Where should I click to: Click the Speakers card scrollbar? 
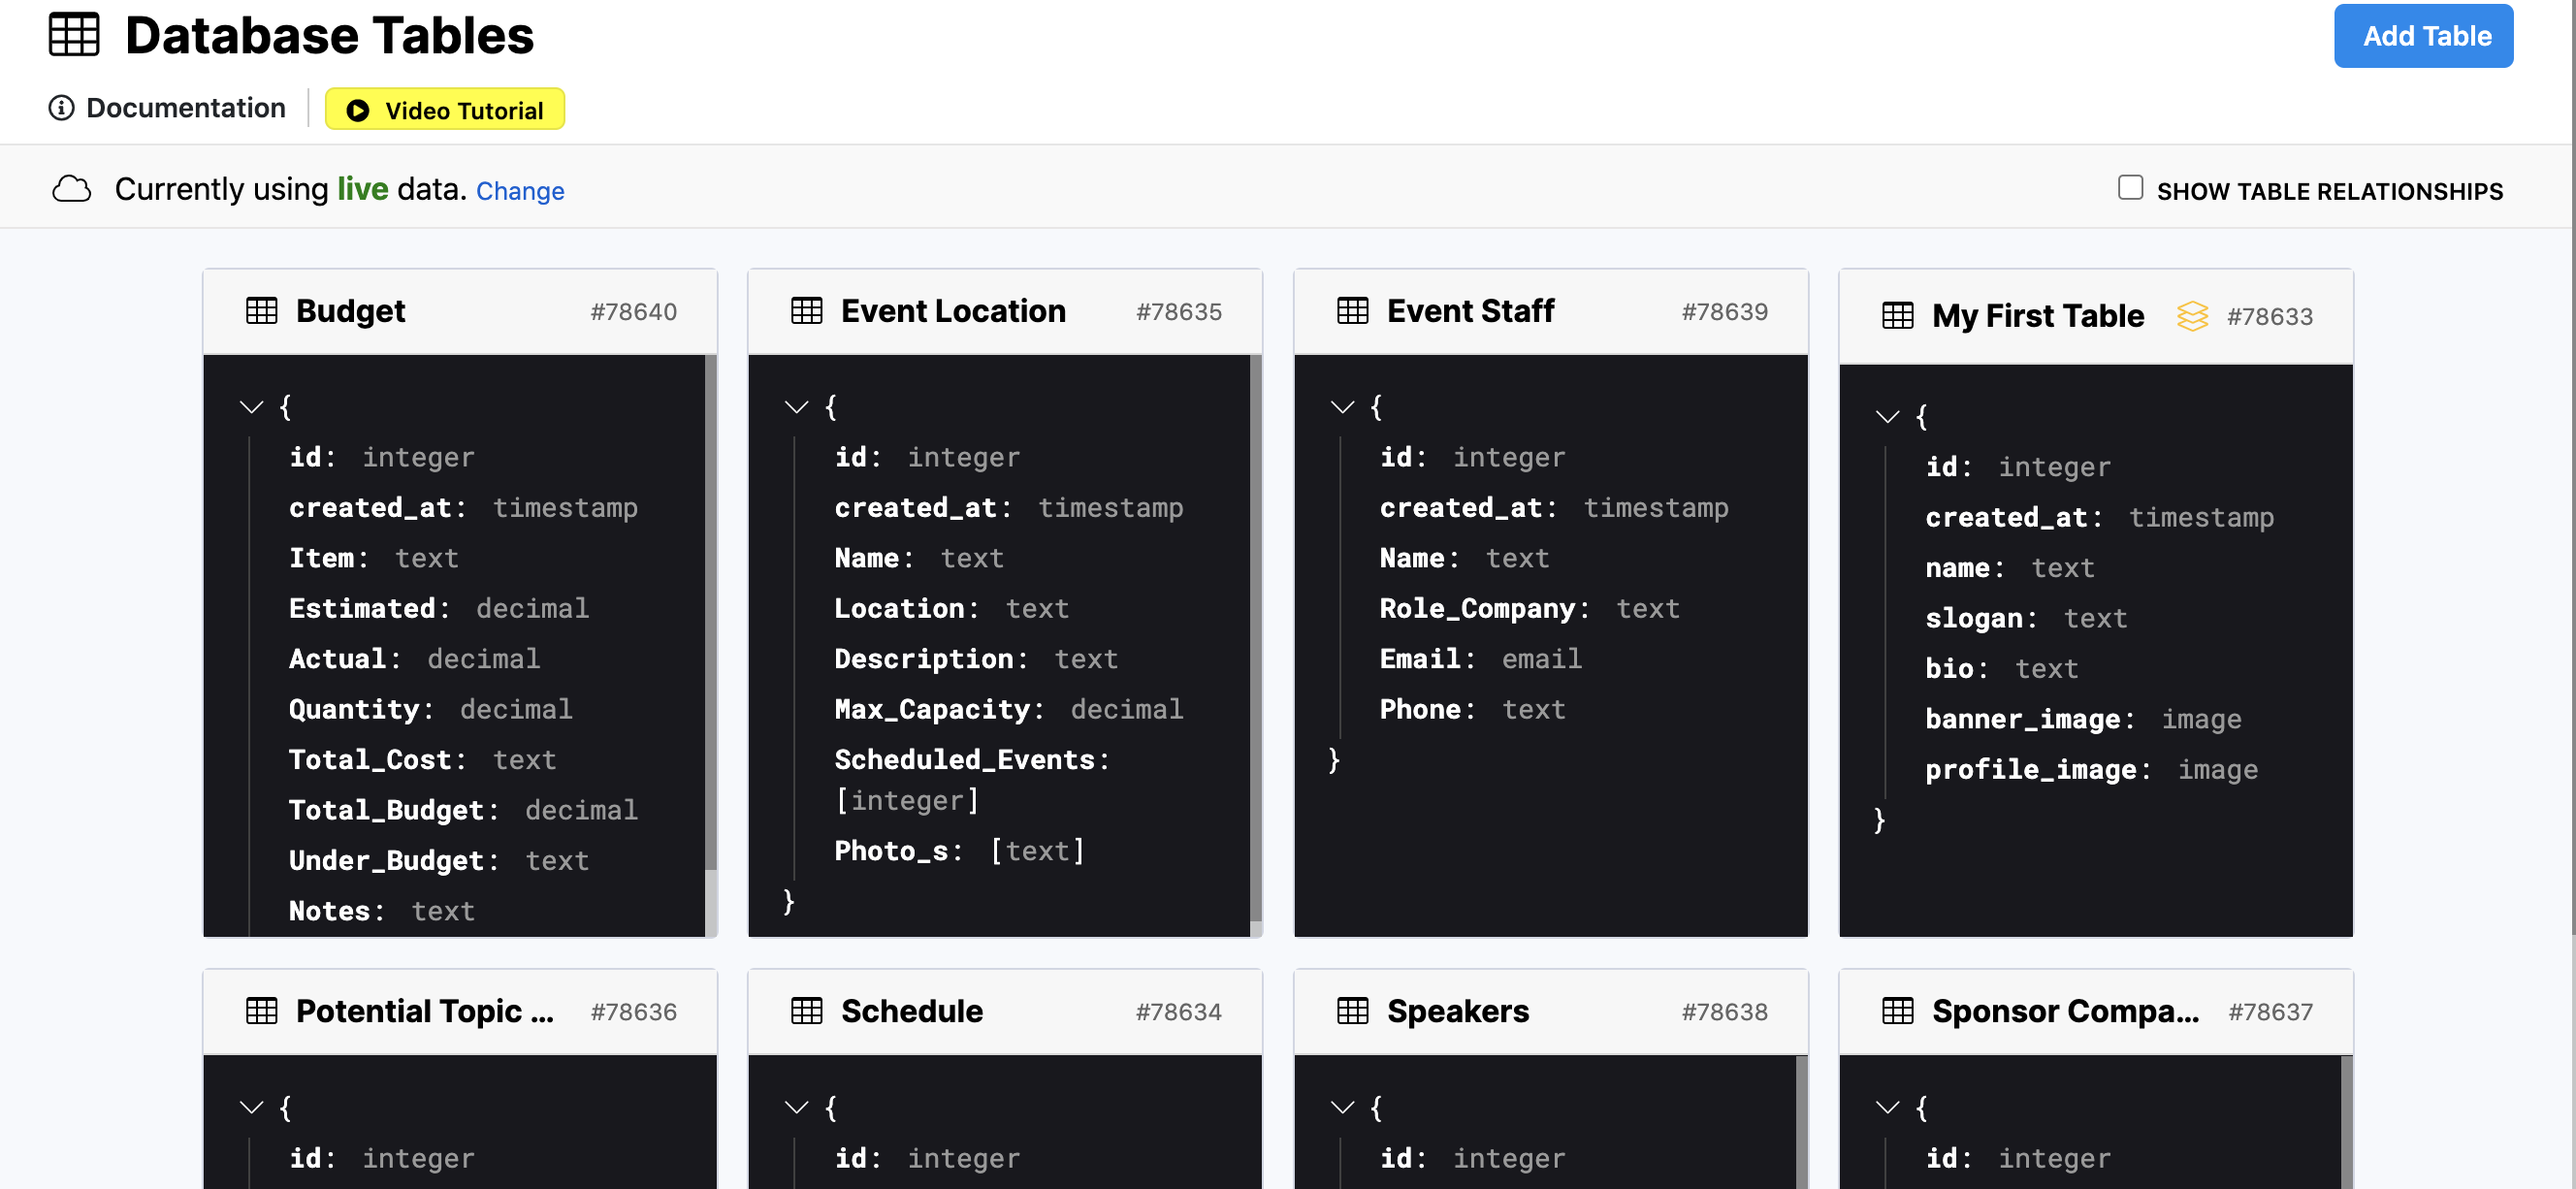(x=1802, y=1122)
